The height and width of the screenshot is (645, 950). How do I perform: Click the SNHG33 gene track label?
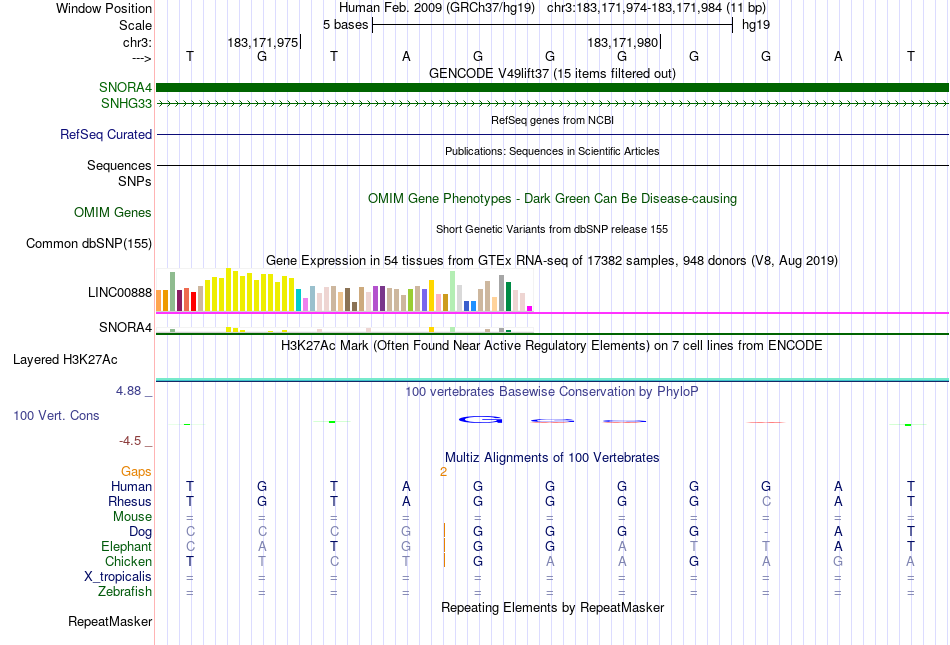point(126,104)
